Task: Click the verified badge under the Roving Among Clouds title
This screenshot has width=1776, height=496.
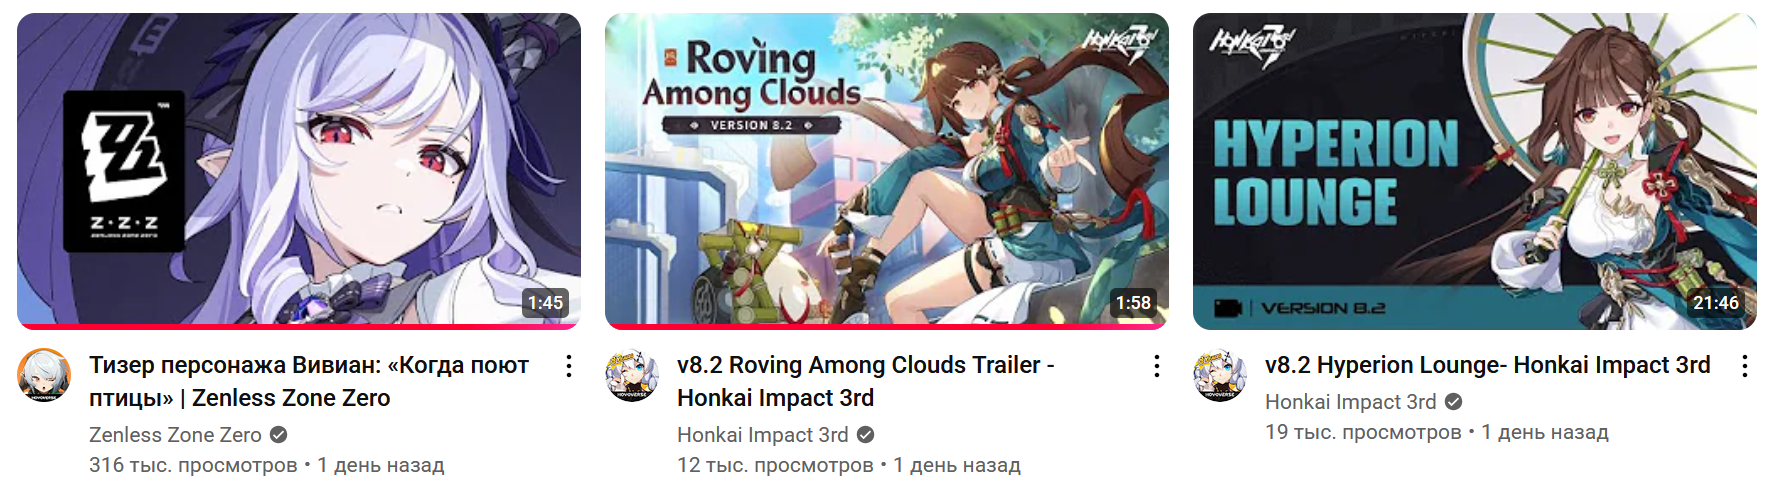Action: (866, 435)
